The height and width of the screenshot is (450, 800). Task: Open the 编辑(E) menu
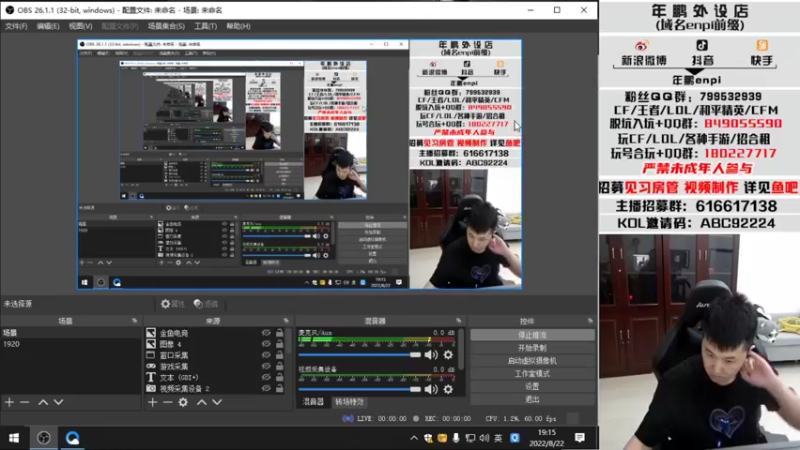48,26
